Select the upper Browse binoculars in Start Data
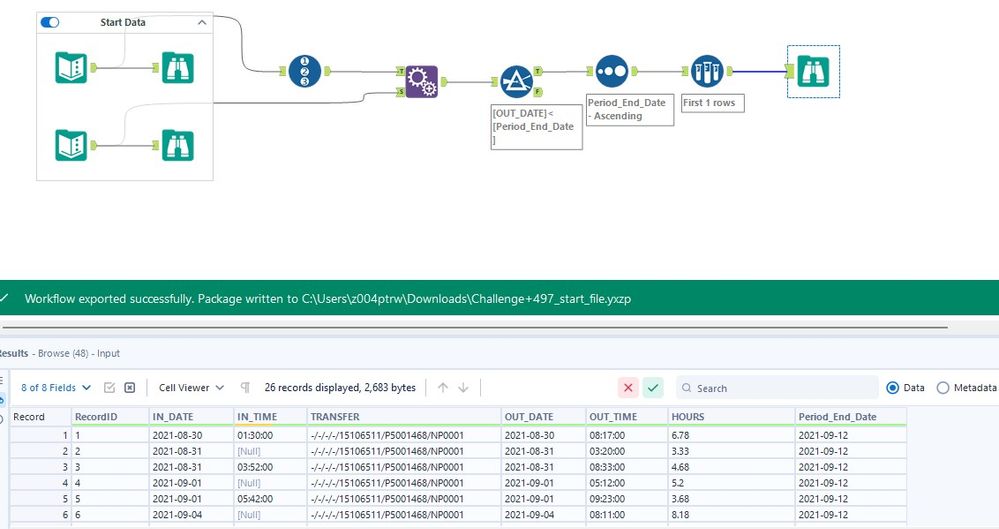The width and height of the screenshot is (999, 529). 178,68
